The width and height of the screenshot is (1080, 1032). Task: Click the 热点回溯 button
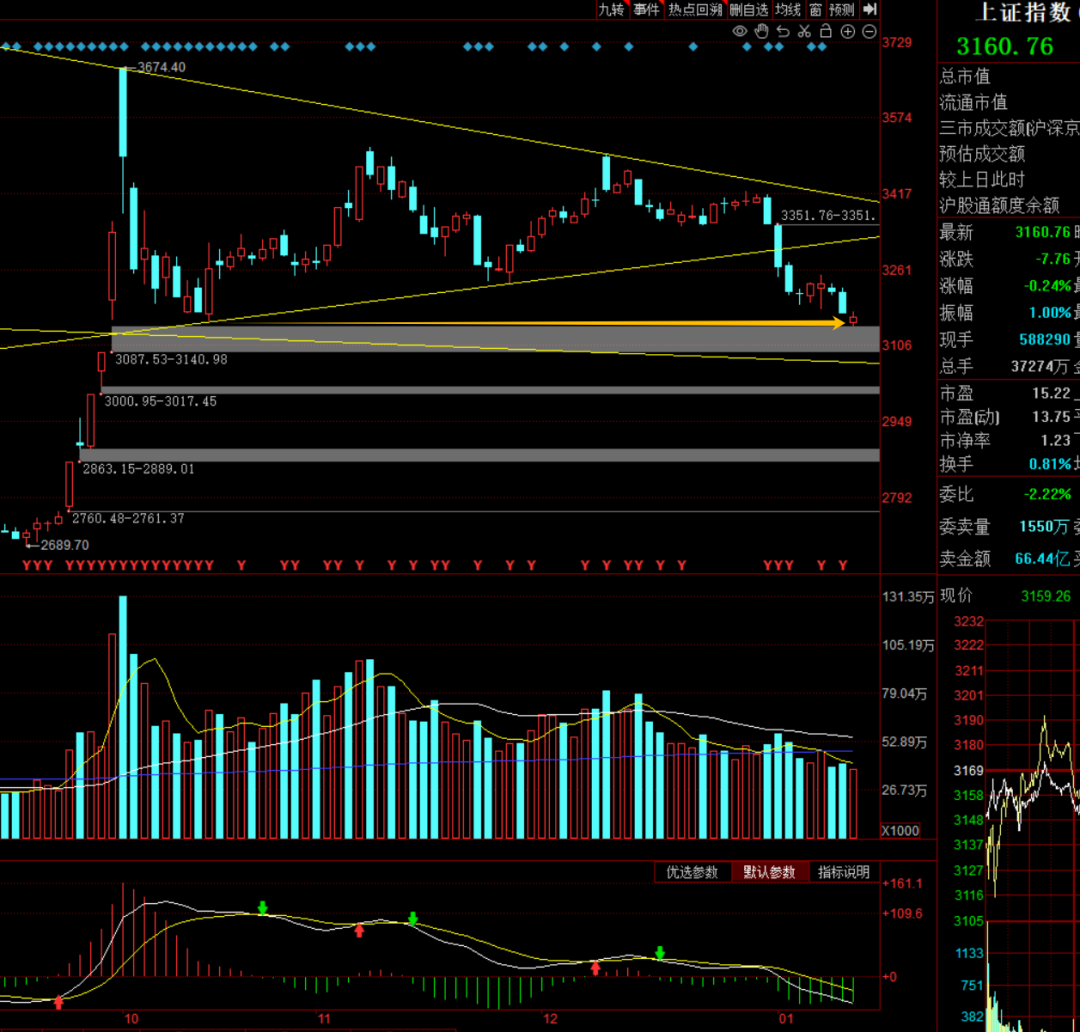click(x=695, y=9)
